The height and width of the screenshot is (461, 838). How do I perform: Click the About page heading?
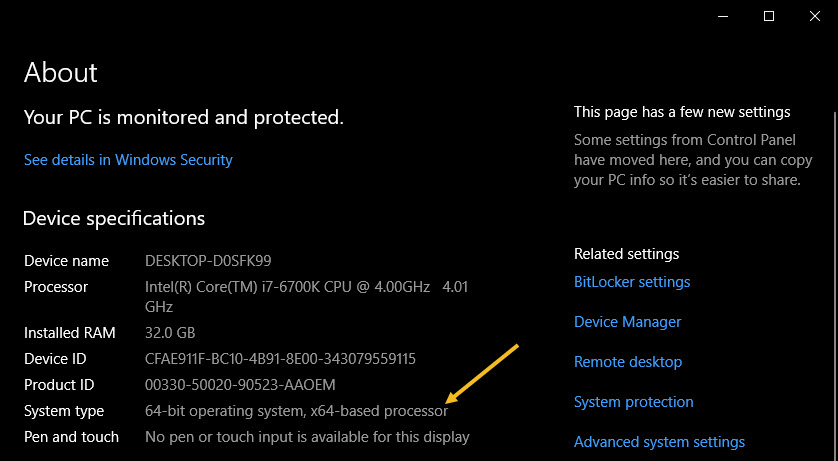(61, 73)
